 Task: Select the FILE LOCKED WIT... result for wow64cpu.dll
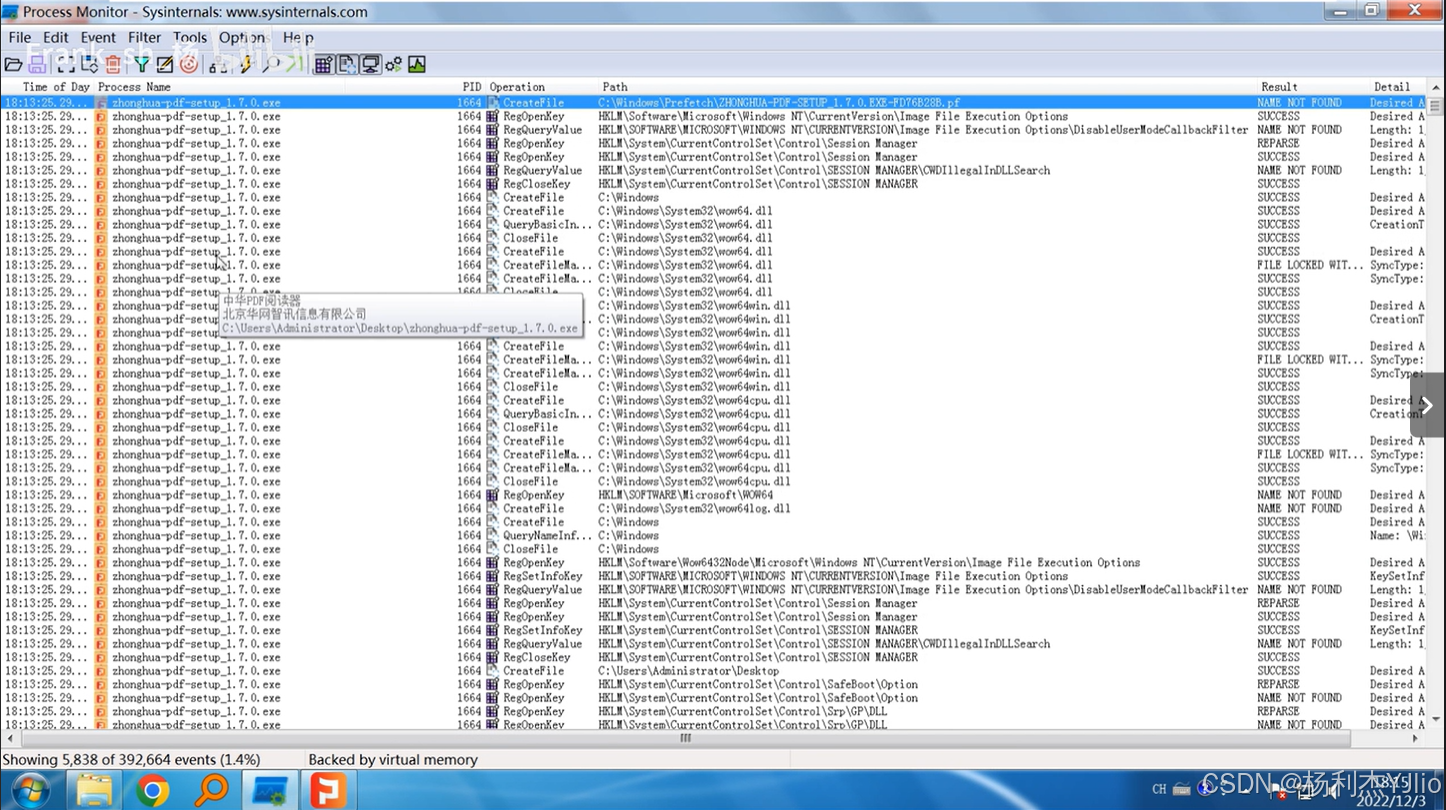click(x=1310, y=454)
